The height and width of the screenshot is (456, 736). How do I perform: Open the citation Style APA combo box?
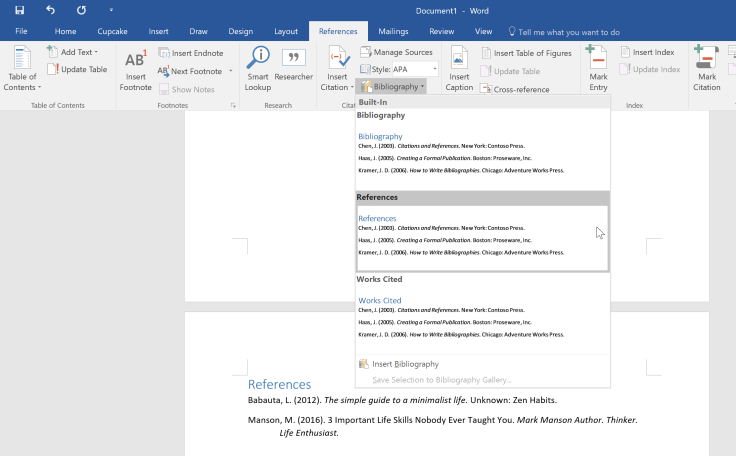click(404, 69)
